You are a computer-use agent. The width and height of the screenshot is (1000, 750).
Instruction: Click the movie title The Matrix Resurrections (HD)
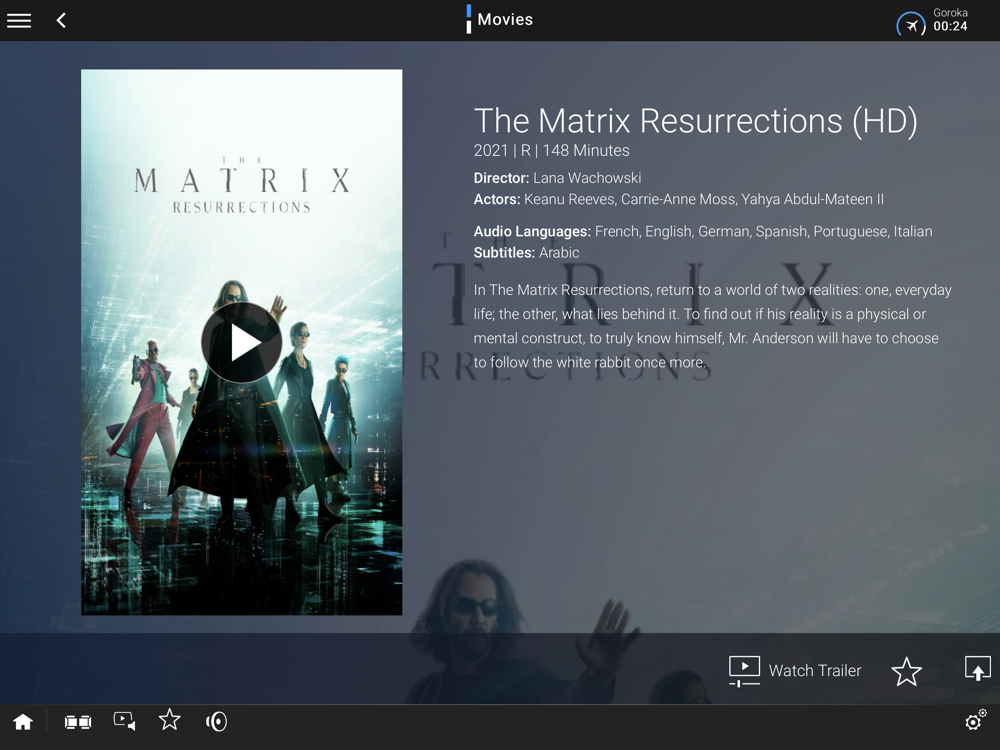pyautogui.click(x=696, y=121)
